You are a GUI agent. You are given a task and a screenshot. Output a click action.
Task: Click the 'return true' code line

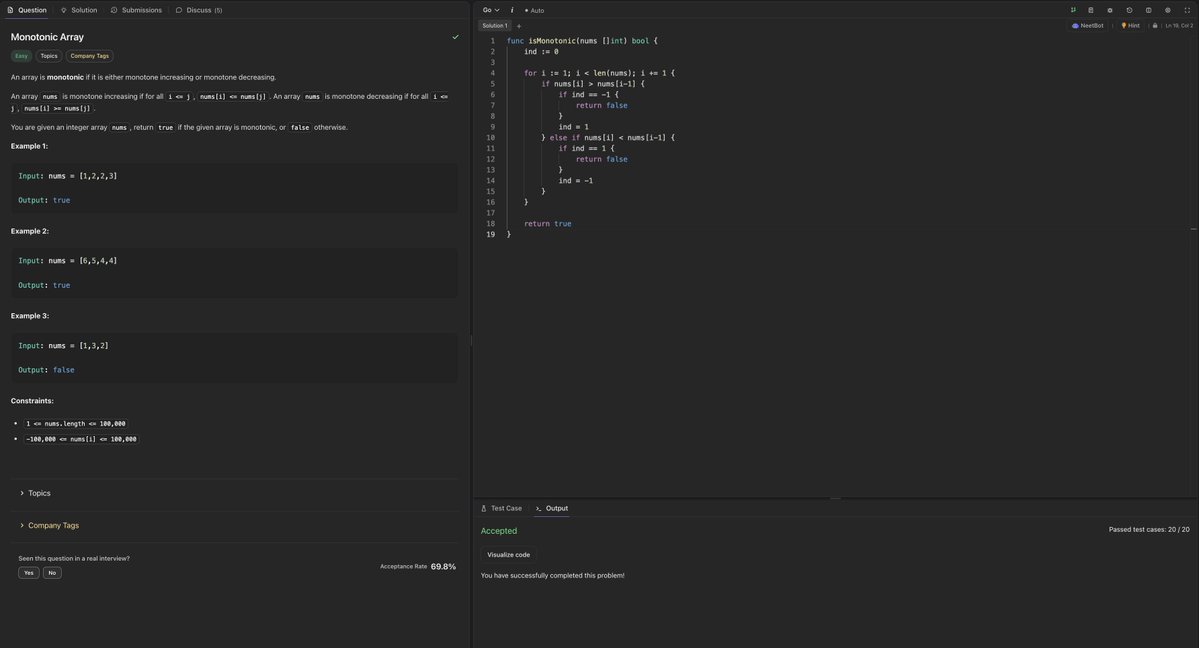548,223
